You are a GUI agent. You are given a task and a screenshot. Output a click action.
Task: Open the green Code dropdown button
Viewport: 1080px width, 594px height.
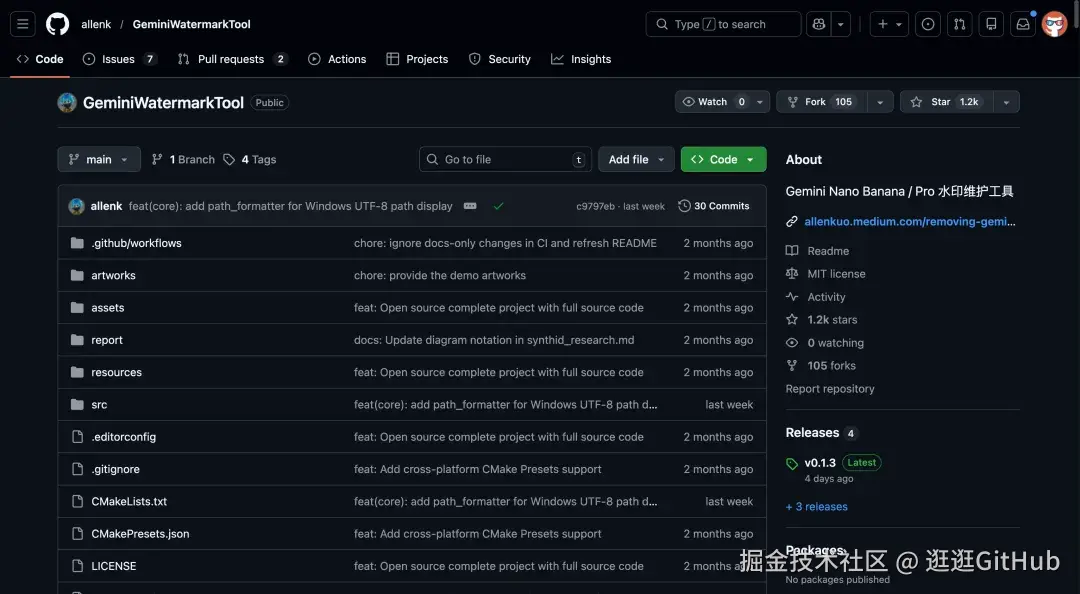tap(723, 159)
